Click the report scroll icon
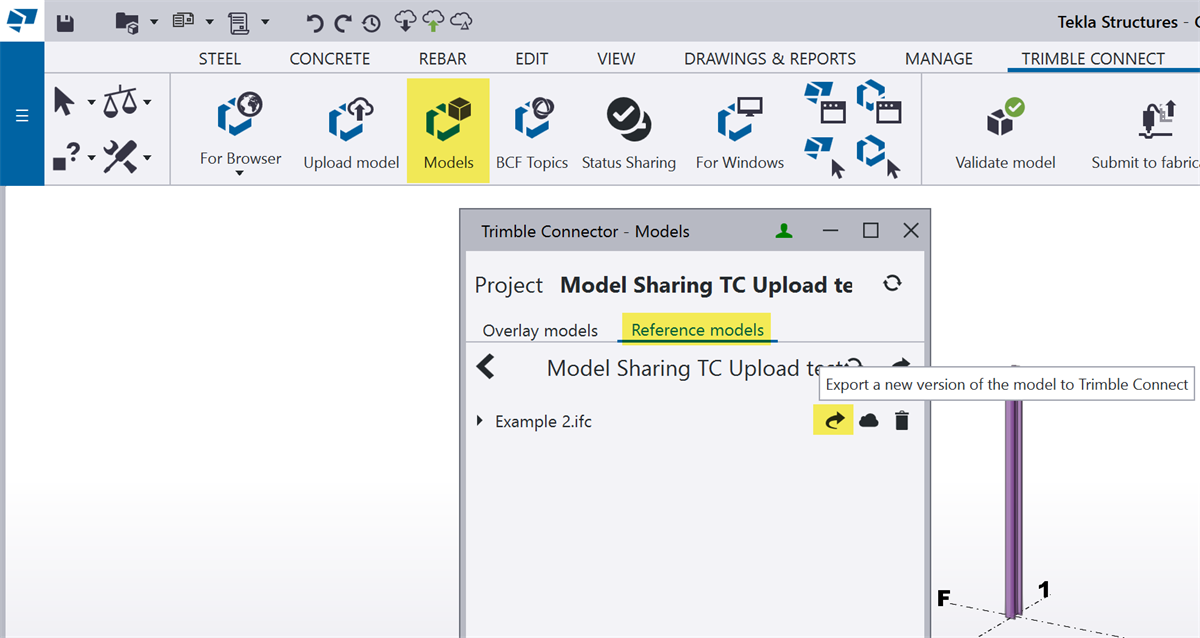 click(x=238, y=21)
